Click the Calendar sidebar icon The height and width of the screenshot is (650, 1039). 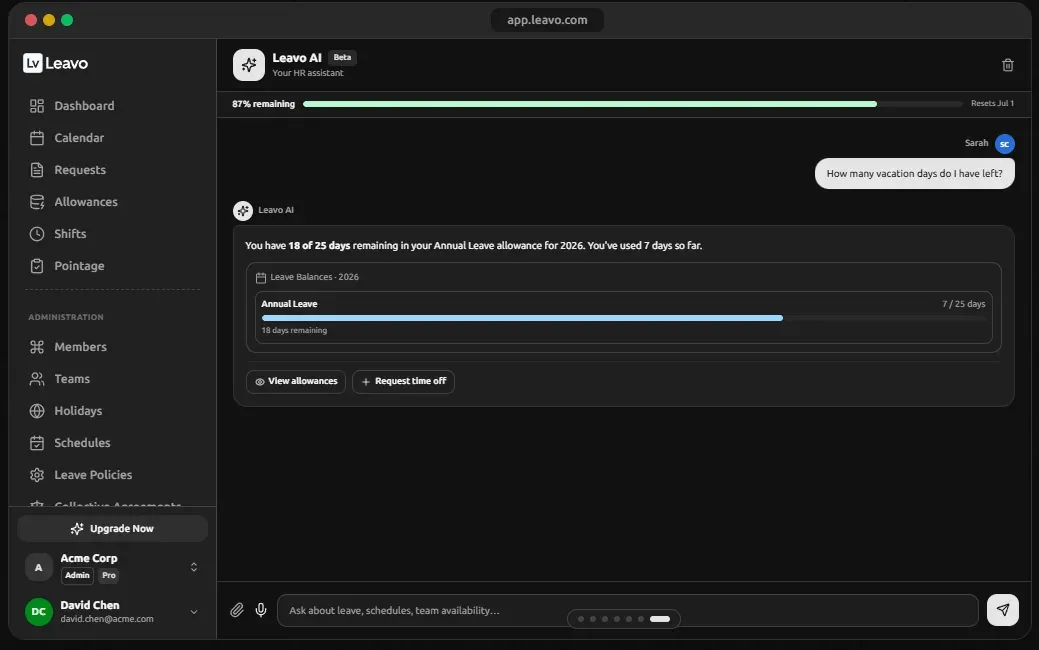pos(37,138)
